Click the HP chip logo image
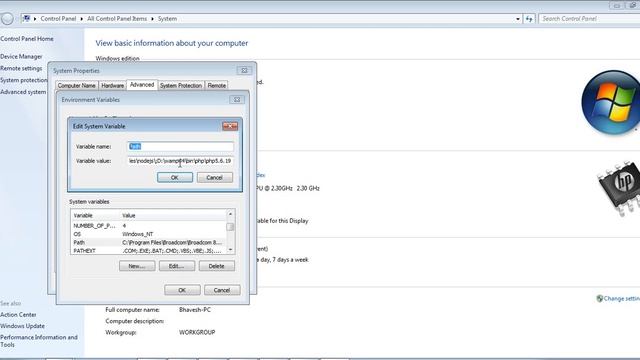The width and height of the screenshot is (640, 360). point(619,187)
